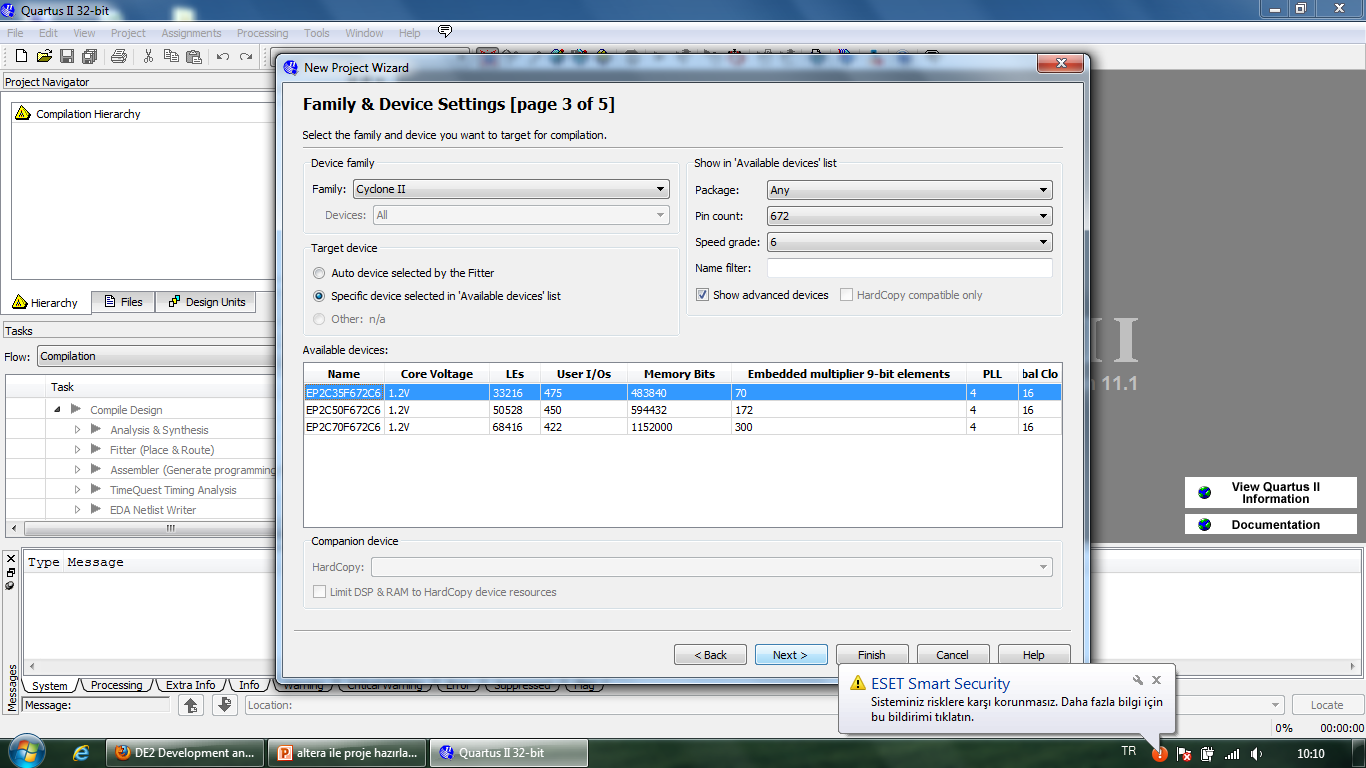Click the globe icon beside Documentation

[x=1204, y=524]
